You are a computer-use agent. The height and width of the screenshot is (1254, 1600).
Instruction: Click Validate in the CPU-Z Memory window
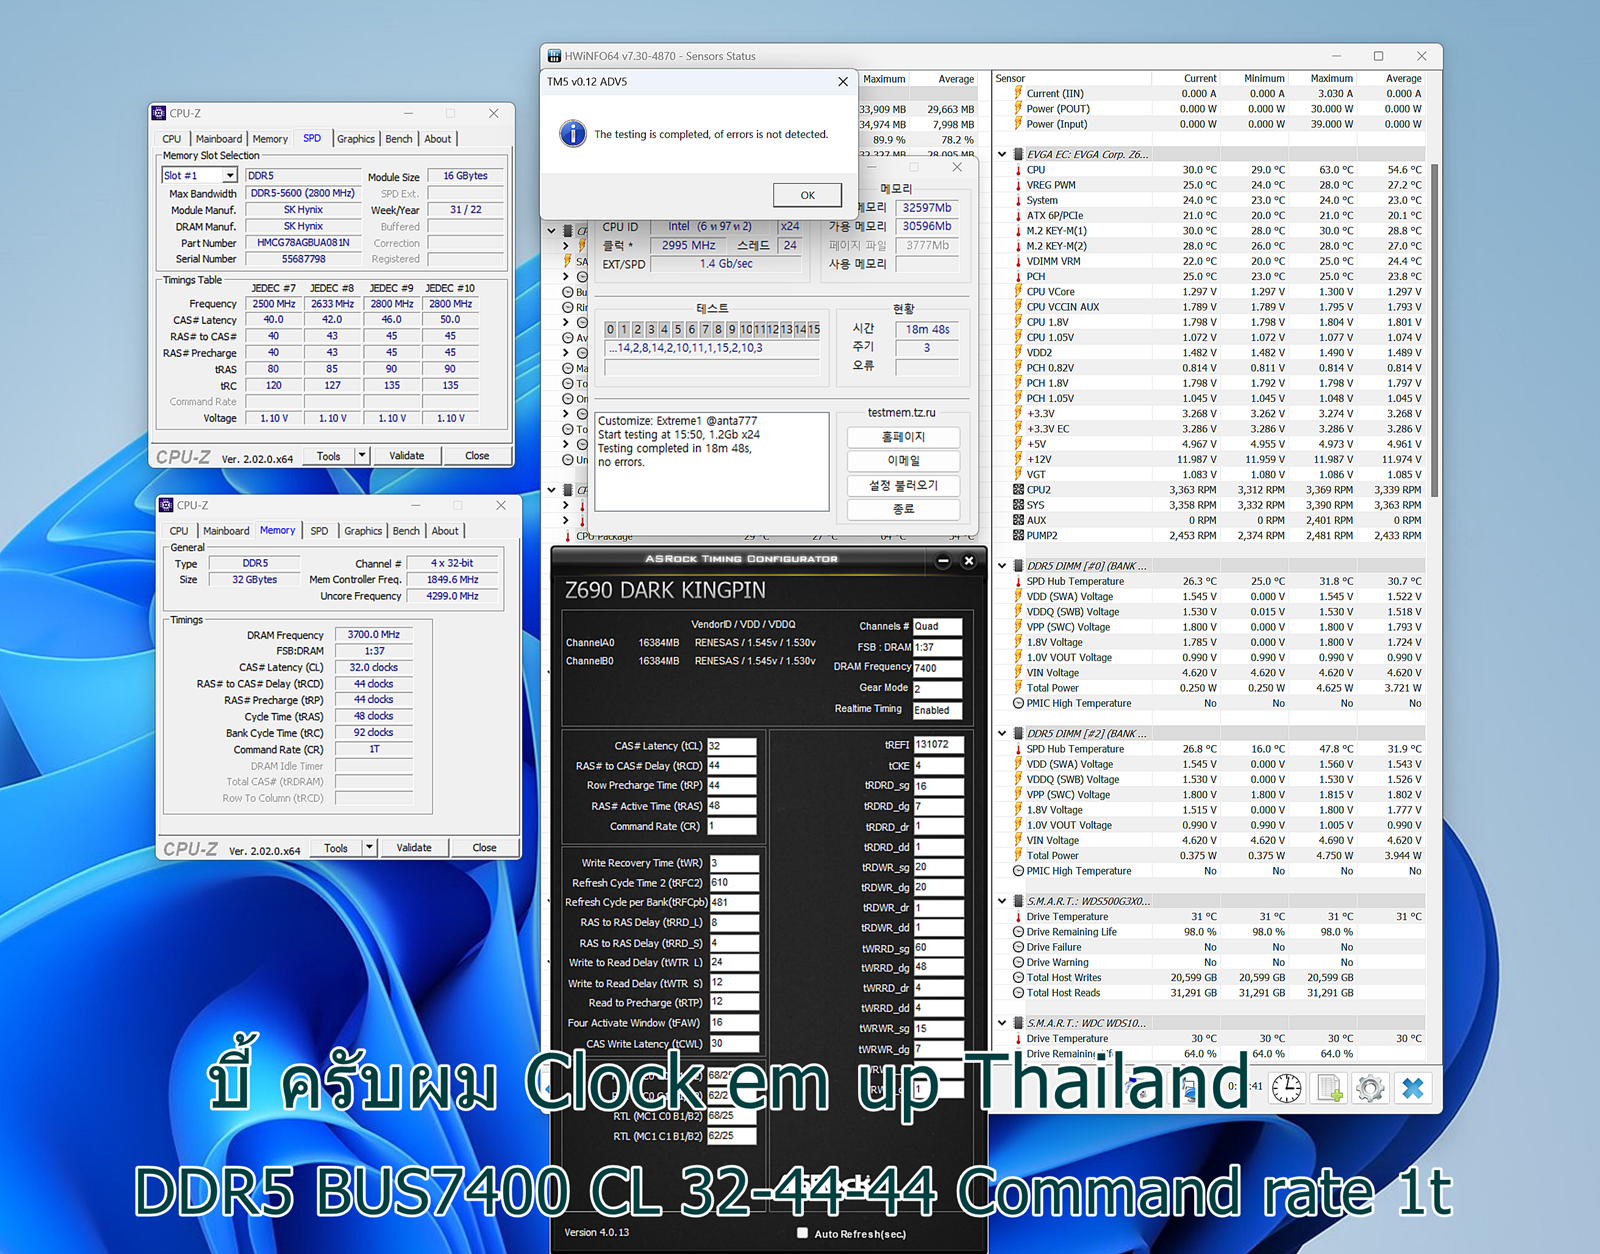click(414, 848)
